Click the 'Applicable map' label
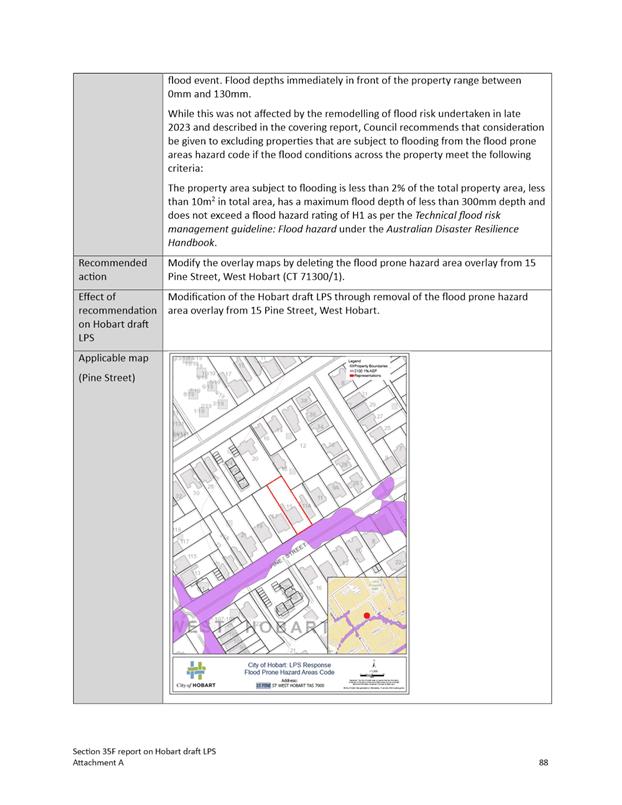This screenshot has height=805, width=622. (x=113, y=358)
